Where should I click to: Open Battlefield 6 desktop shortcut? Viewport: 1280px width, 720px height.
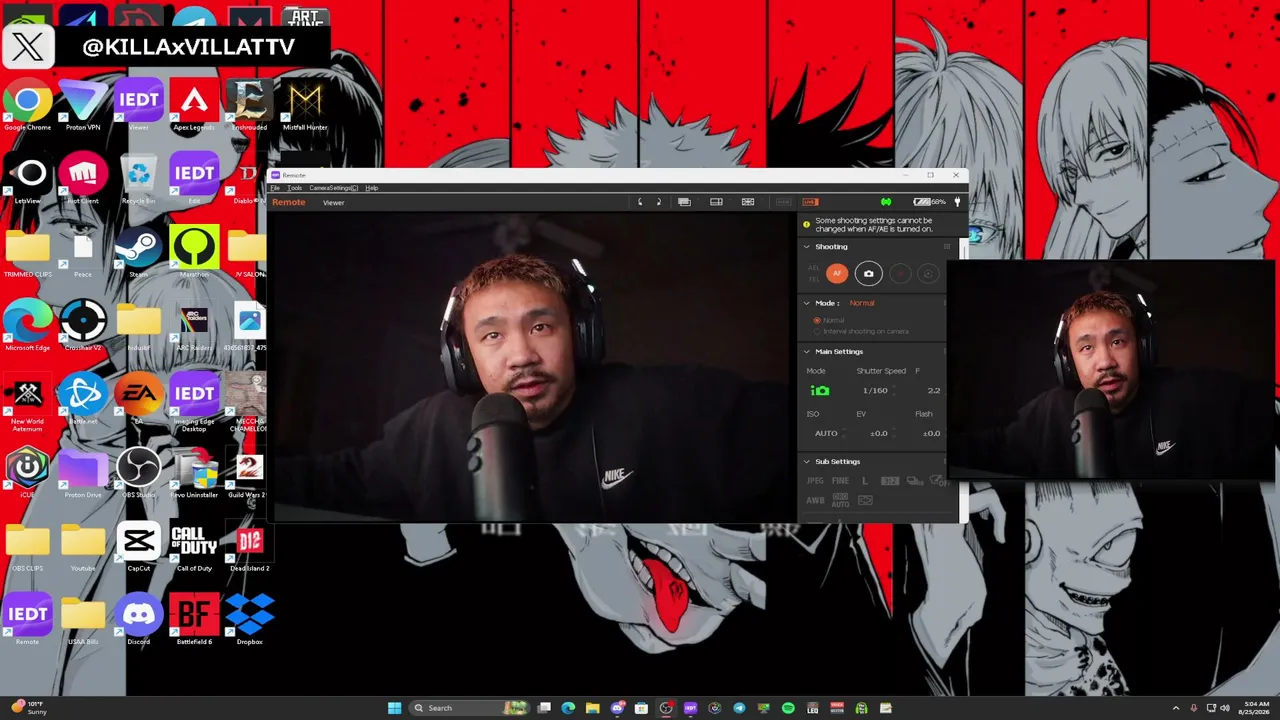click(194, 621)
